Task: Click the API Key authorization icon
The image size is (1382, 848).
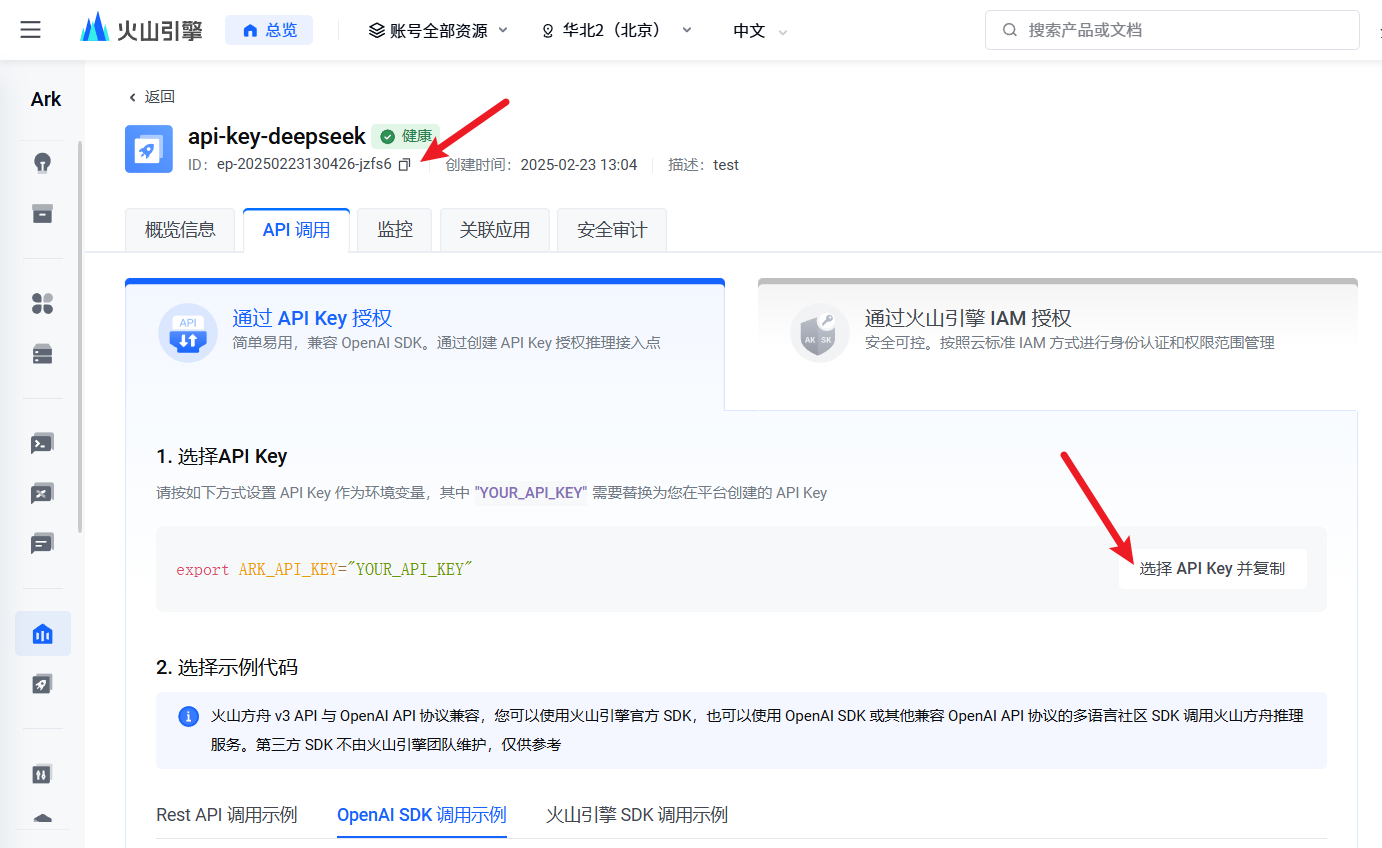Action: tap(187, 330)
